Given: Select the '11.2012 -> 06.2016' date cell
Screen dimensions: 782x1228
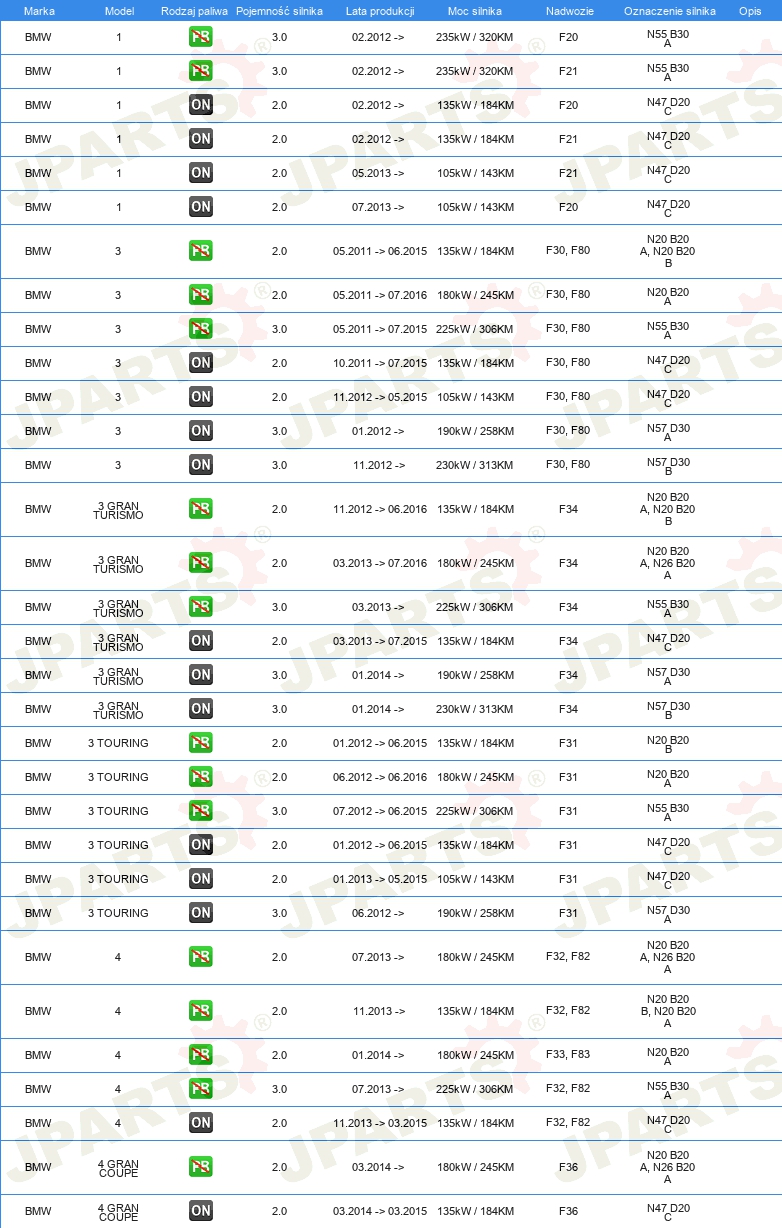Looking at the screenshot, I should coord(380,509).
